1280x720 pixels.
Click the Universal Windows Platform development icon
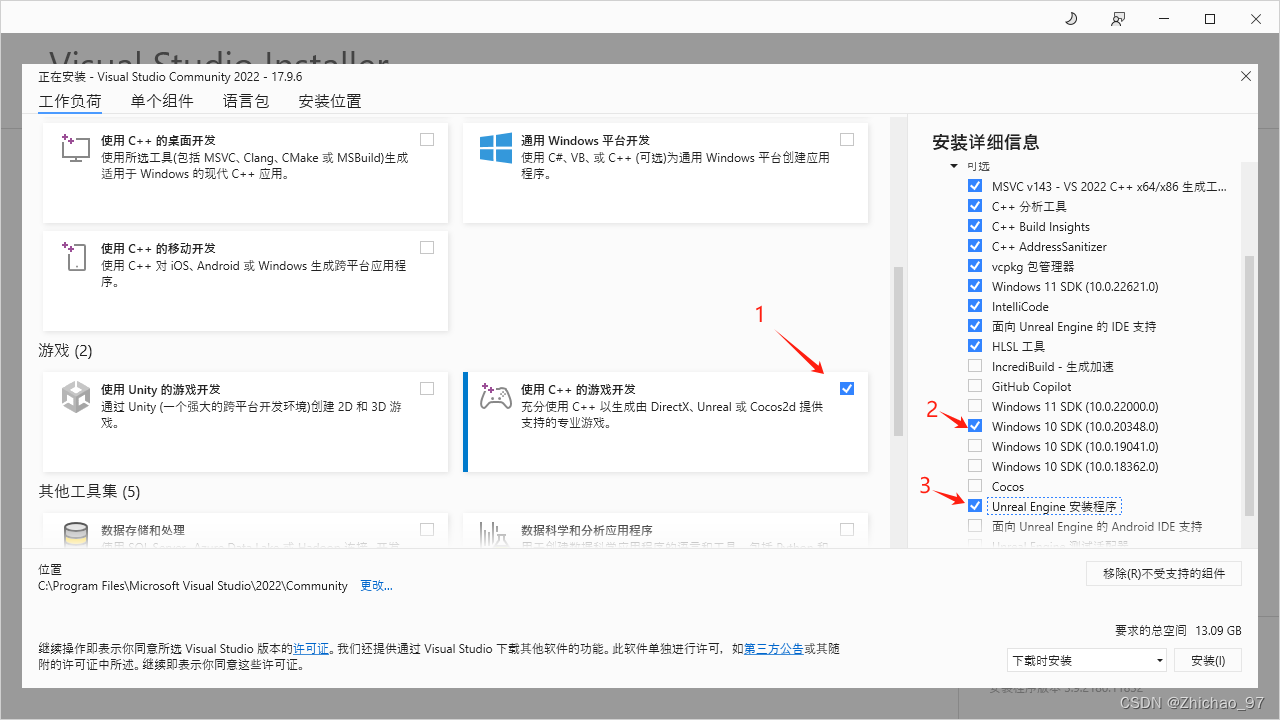click(x=496, y=148)
